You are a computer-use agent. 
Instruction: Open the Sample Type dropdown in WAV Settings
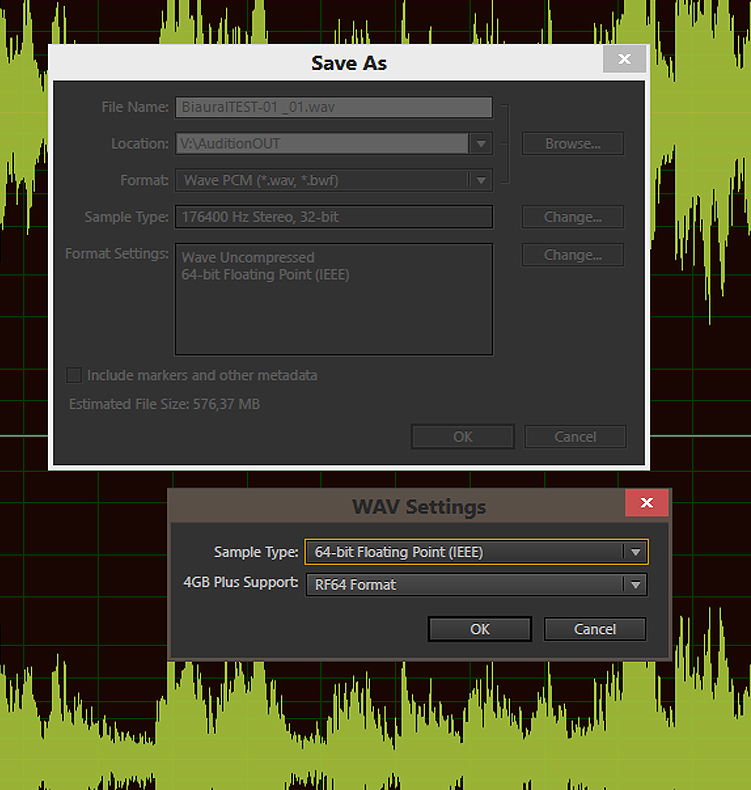[476, 552]
